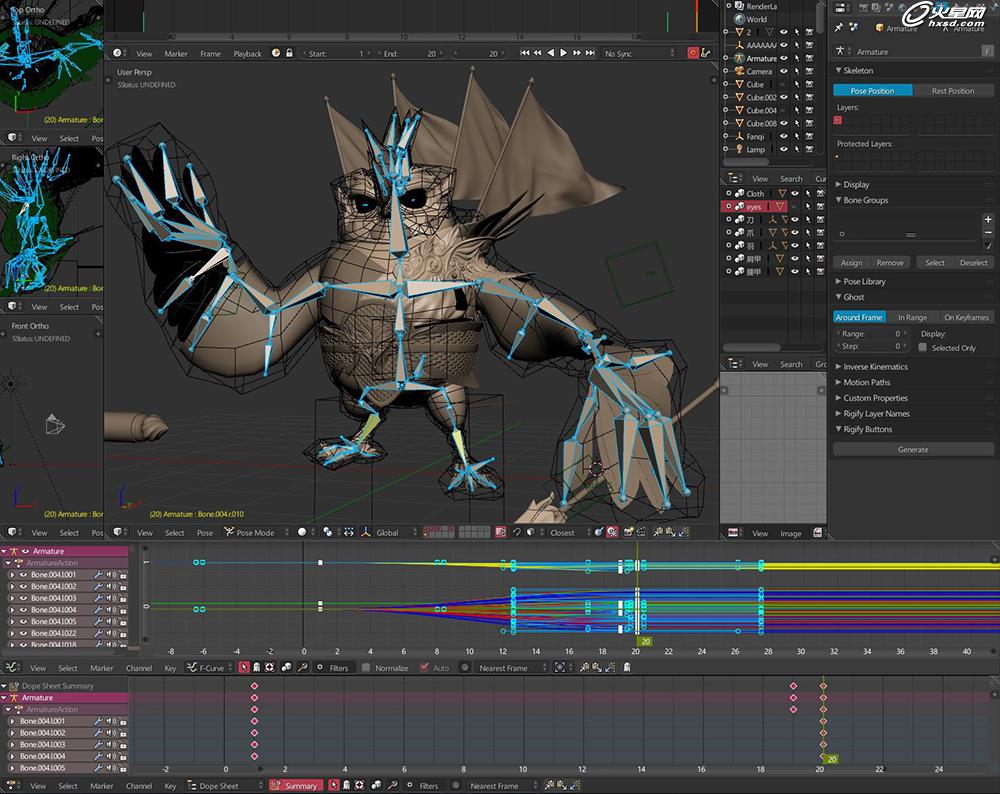This screenshot has width=1000, height=794.
Task: Toggle visibility eye of the Cloth group
Action: (x=795, y=193)
